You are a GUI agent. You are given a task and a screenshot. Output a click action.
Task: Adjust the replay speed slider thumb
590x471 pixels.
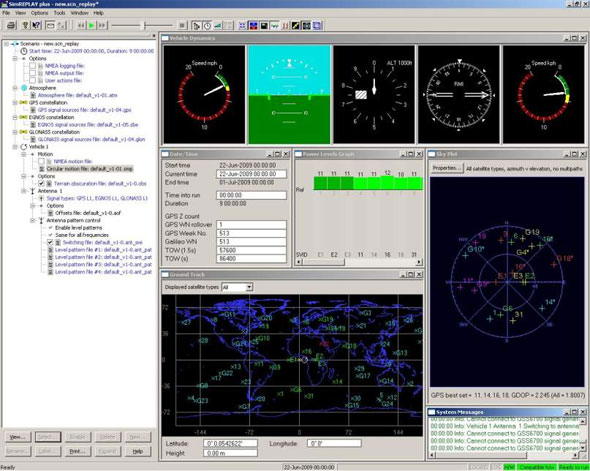click(x=143, y=26)
